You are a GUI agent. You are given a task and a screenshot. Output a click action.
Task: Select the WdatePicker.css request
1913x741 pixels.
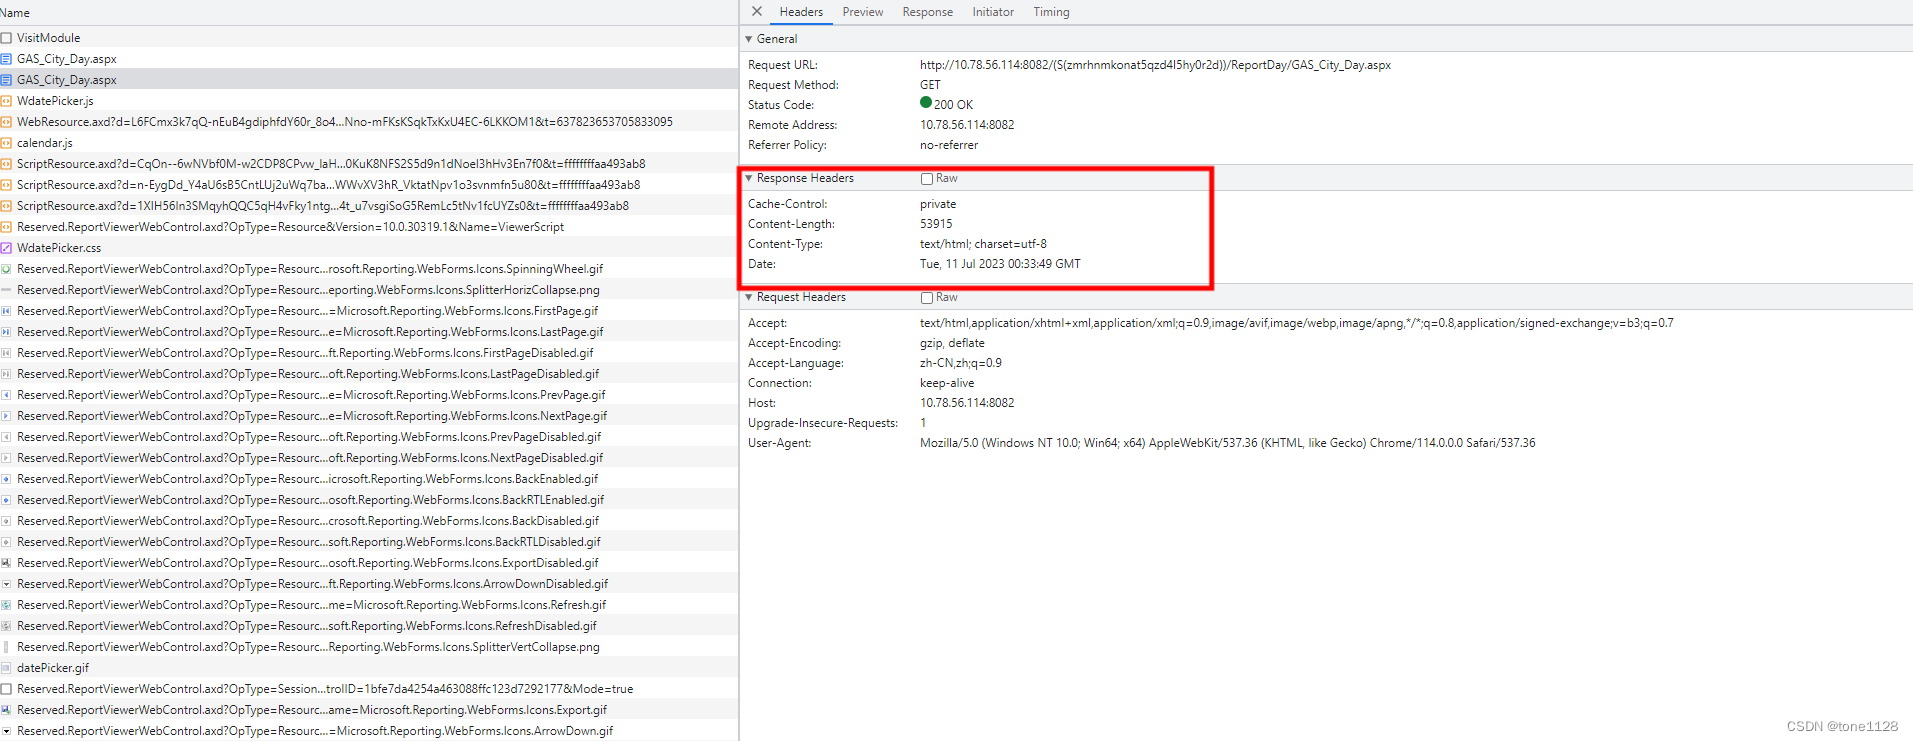369,248
